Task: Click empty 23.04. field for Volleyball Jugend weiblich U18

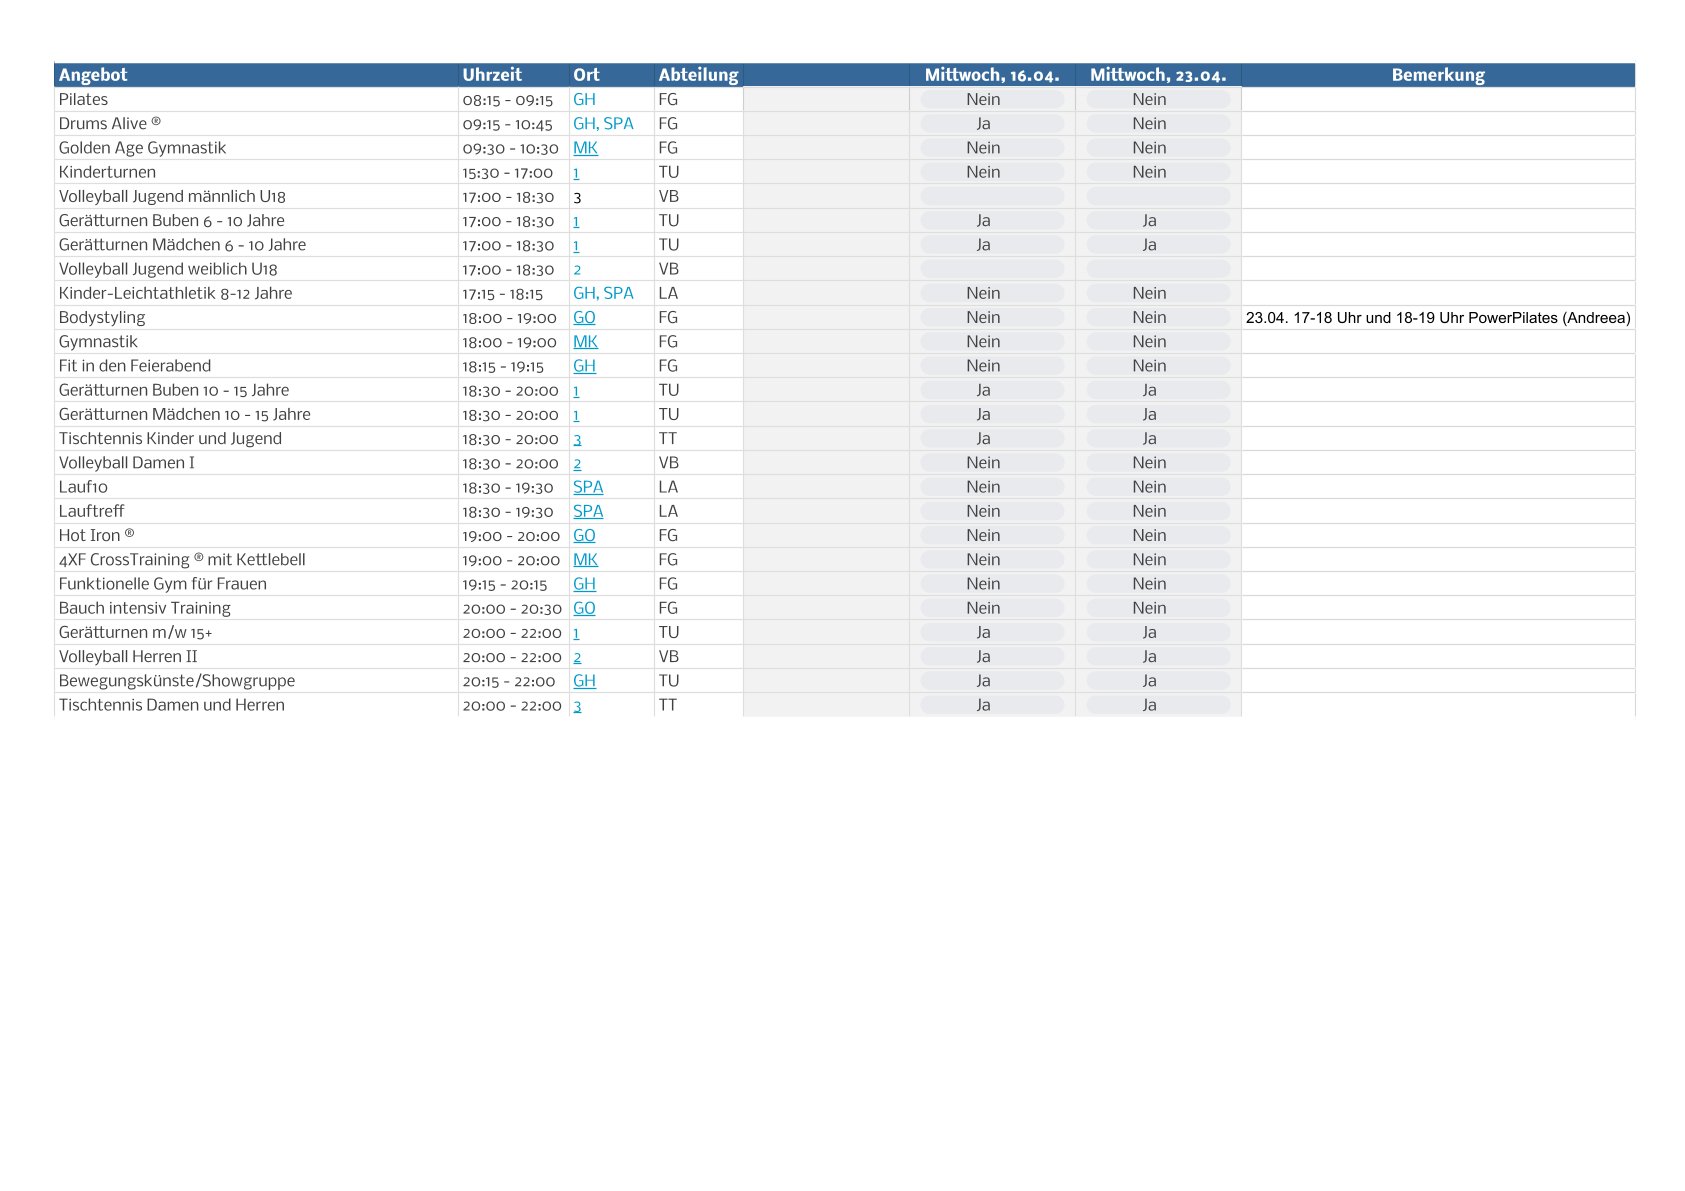Action: point(1158,269)
